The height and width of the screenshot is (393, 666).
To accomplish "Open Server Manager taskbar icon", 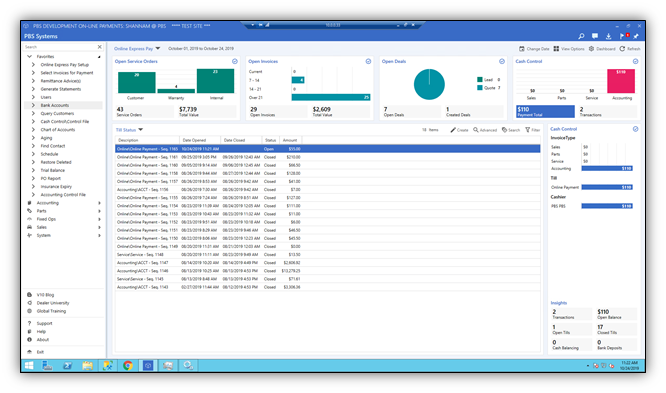I will [x=48, y=365].
